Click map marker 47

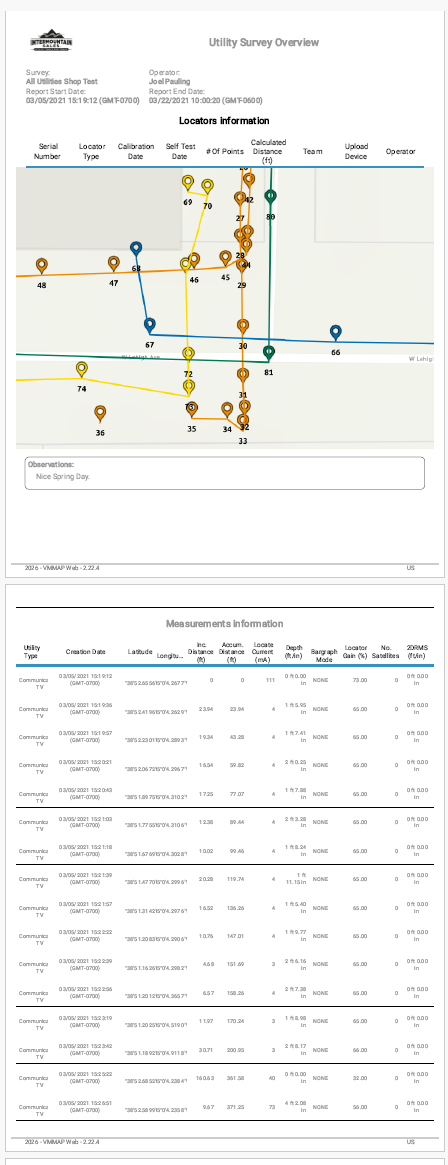coord(114,265)
